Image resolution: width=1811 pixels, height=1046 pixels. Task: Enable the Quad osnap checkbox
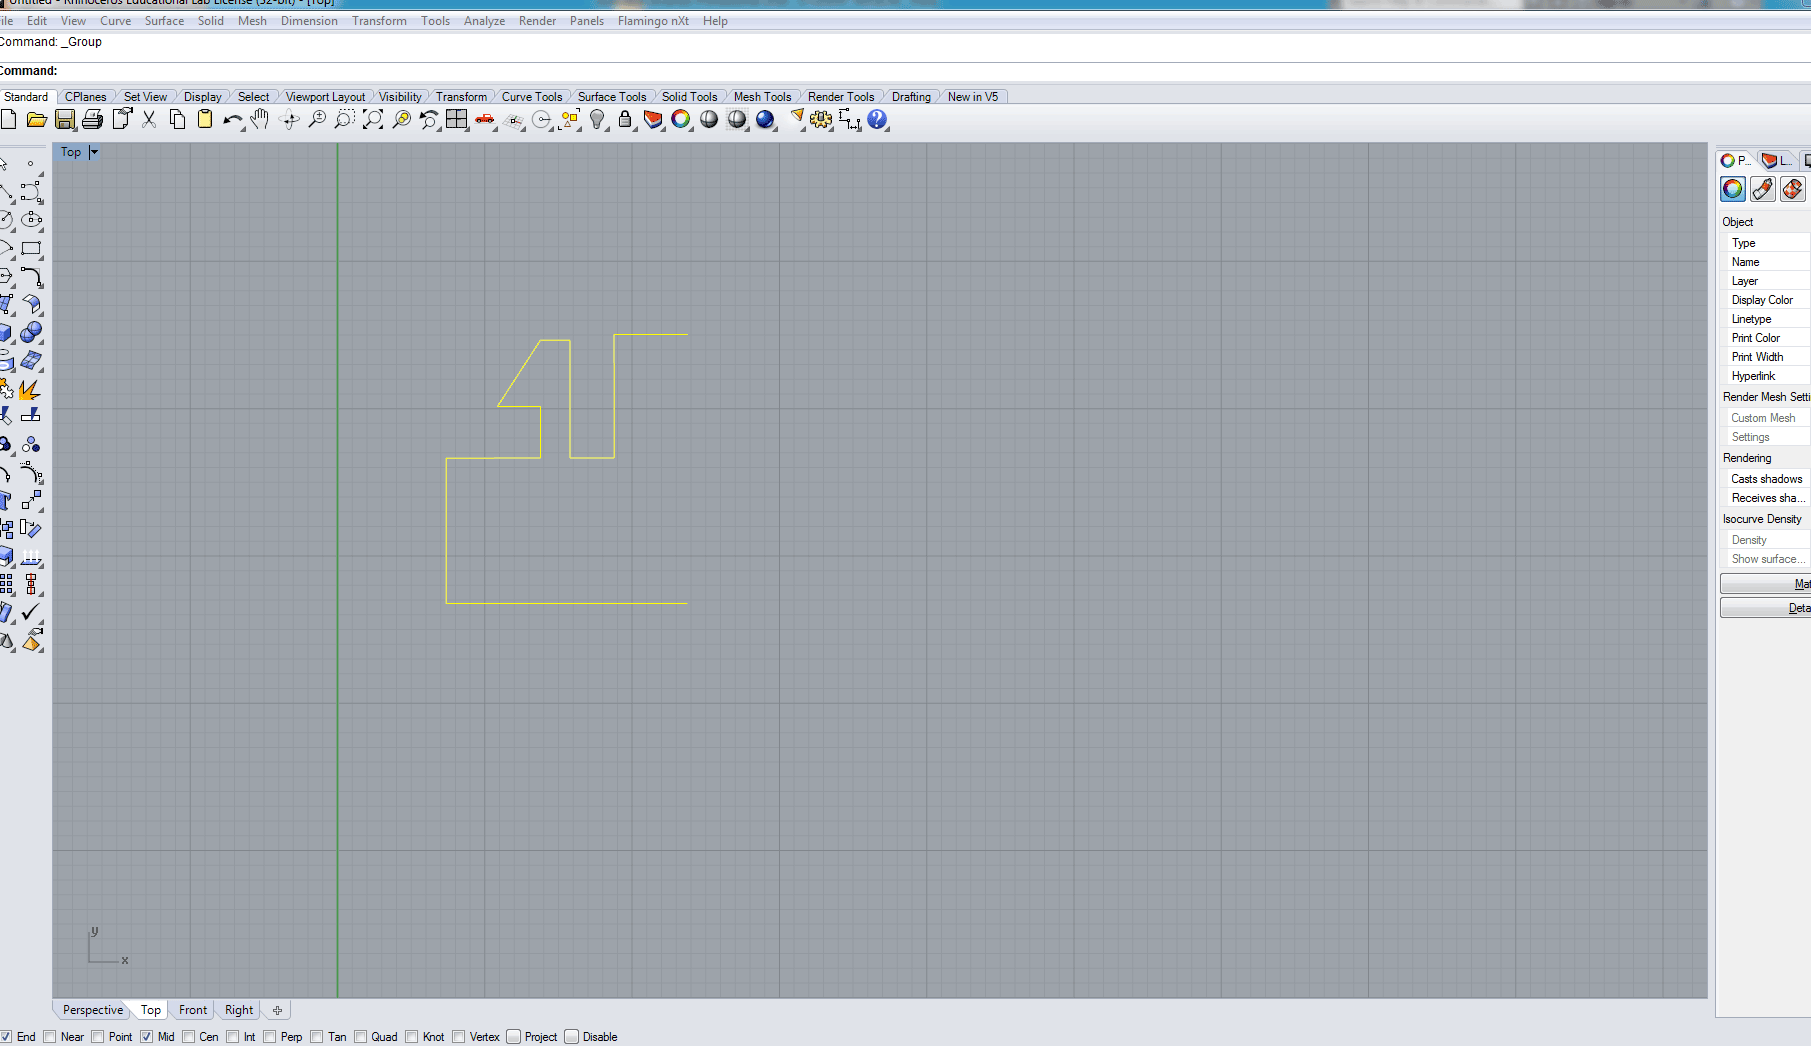pyautogui.click(x=361, y=1037)
